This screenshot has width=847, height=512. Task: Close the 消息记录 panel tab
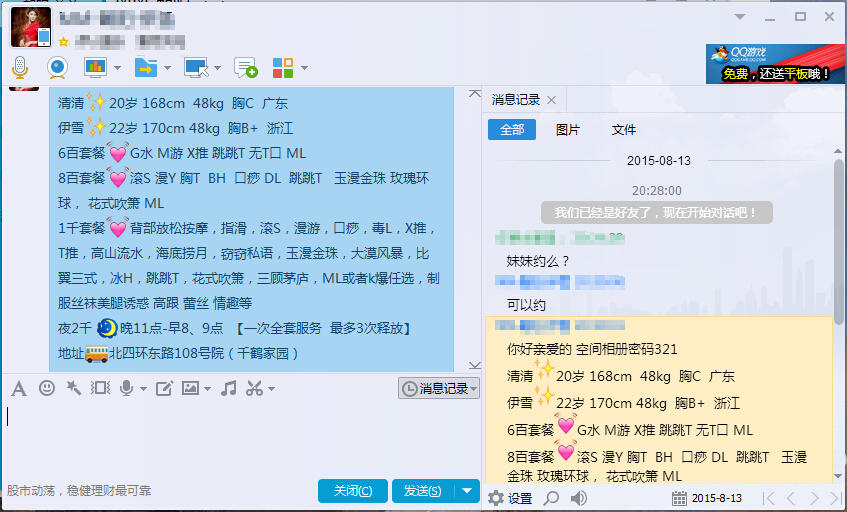pyautogui.click(x=552, y=100)
